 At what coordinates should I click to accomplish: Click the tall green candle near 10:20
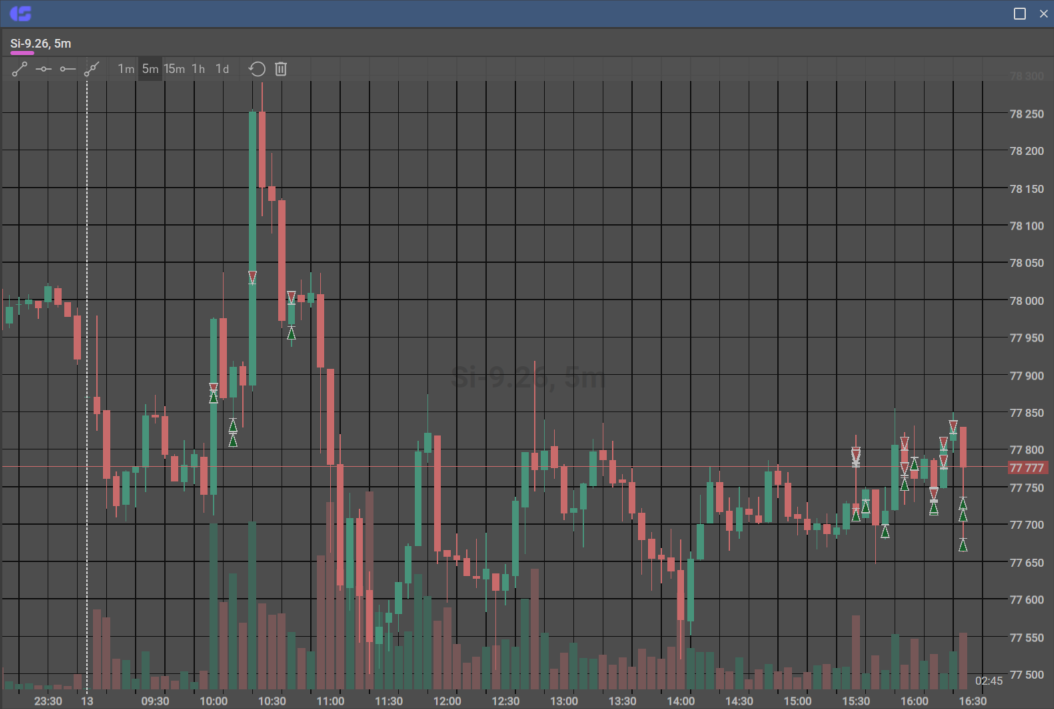(x=252, y=249)
